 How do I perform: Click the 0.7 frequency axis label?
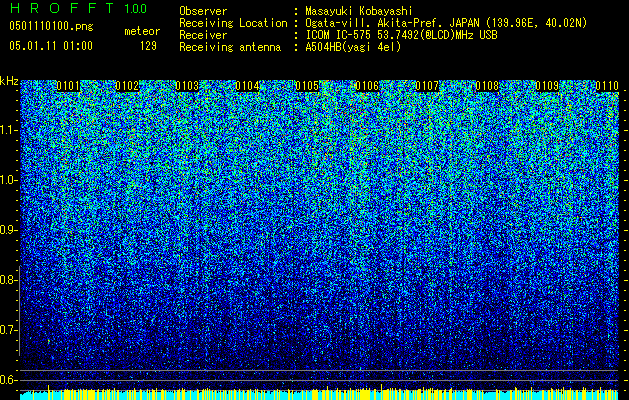[x=9, y=330]
